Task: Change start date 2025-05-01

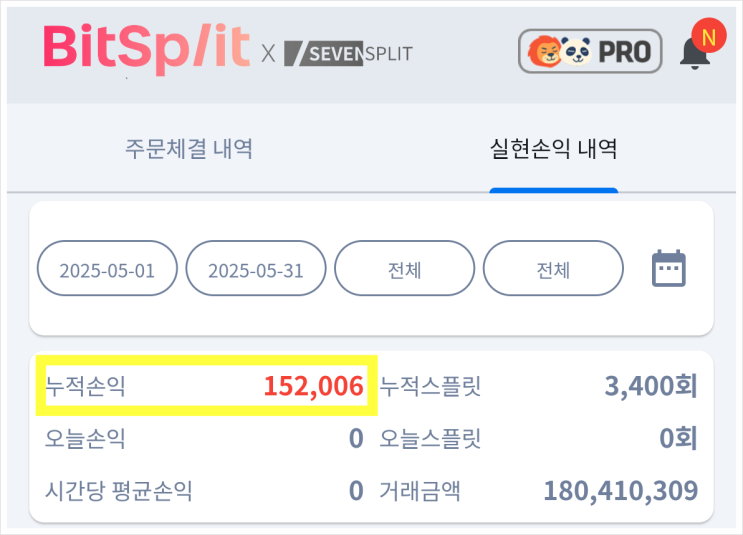Action: click(x=107, y=270)
